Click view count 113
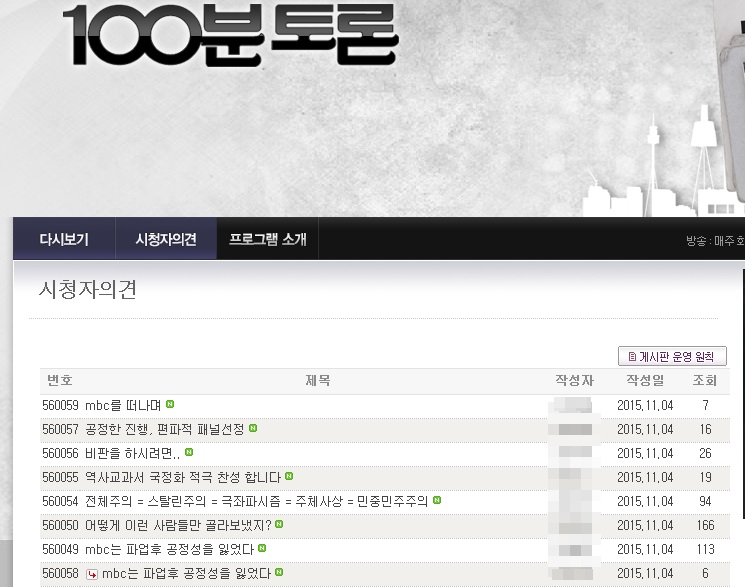Viewport: 745px width, 587px height. click(x=705, y=549)
